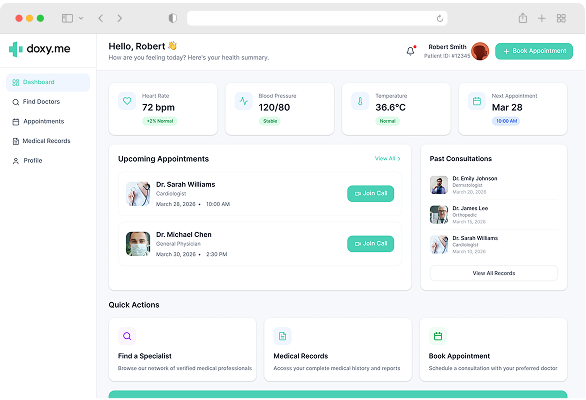Go back with browser back arrow
Image resolution: width=586 pixels, height=400 pixels.
[101, 18]
